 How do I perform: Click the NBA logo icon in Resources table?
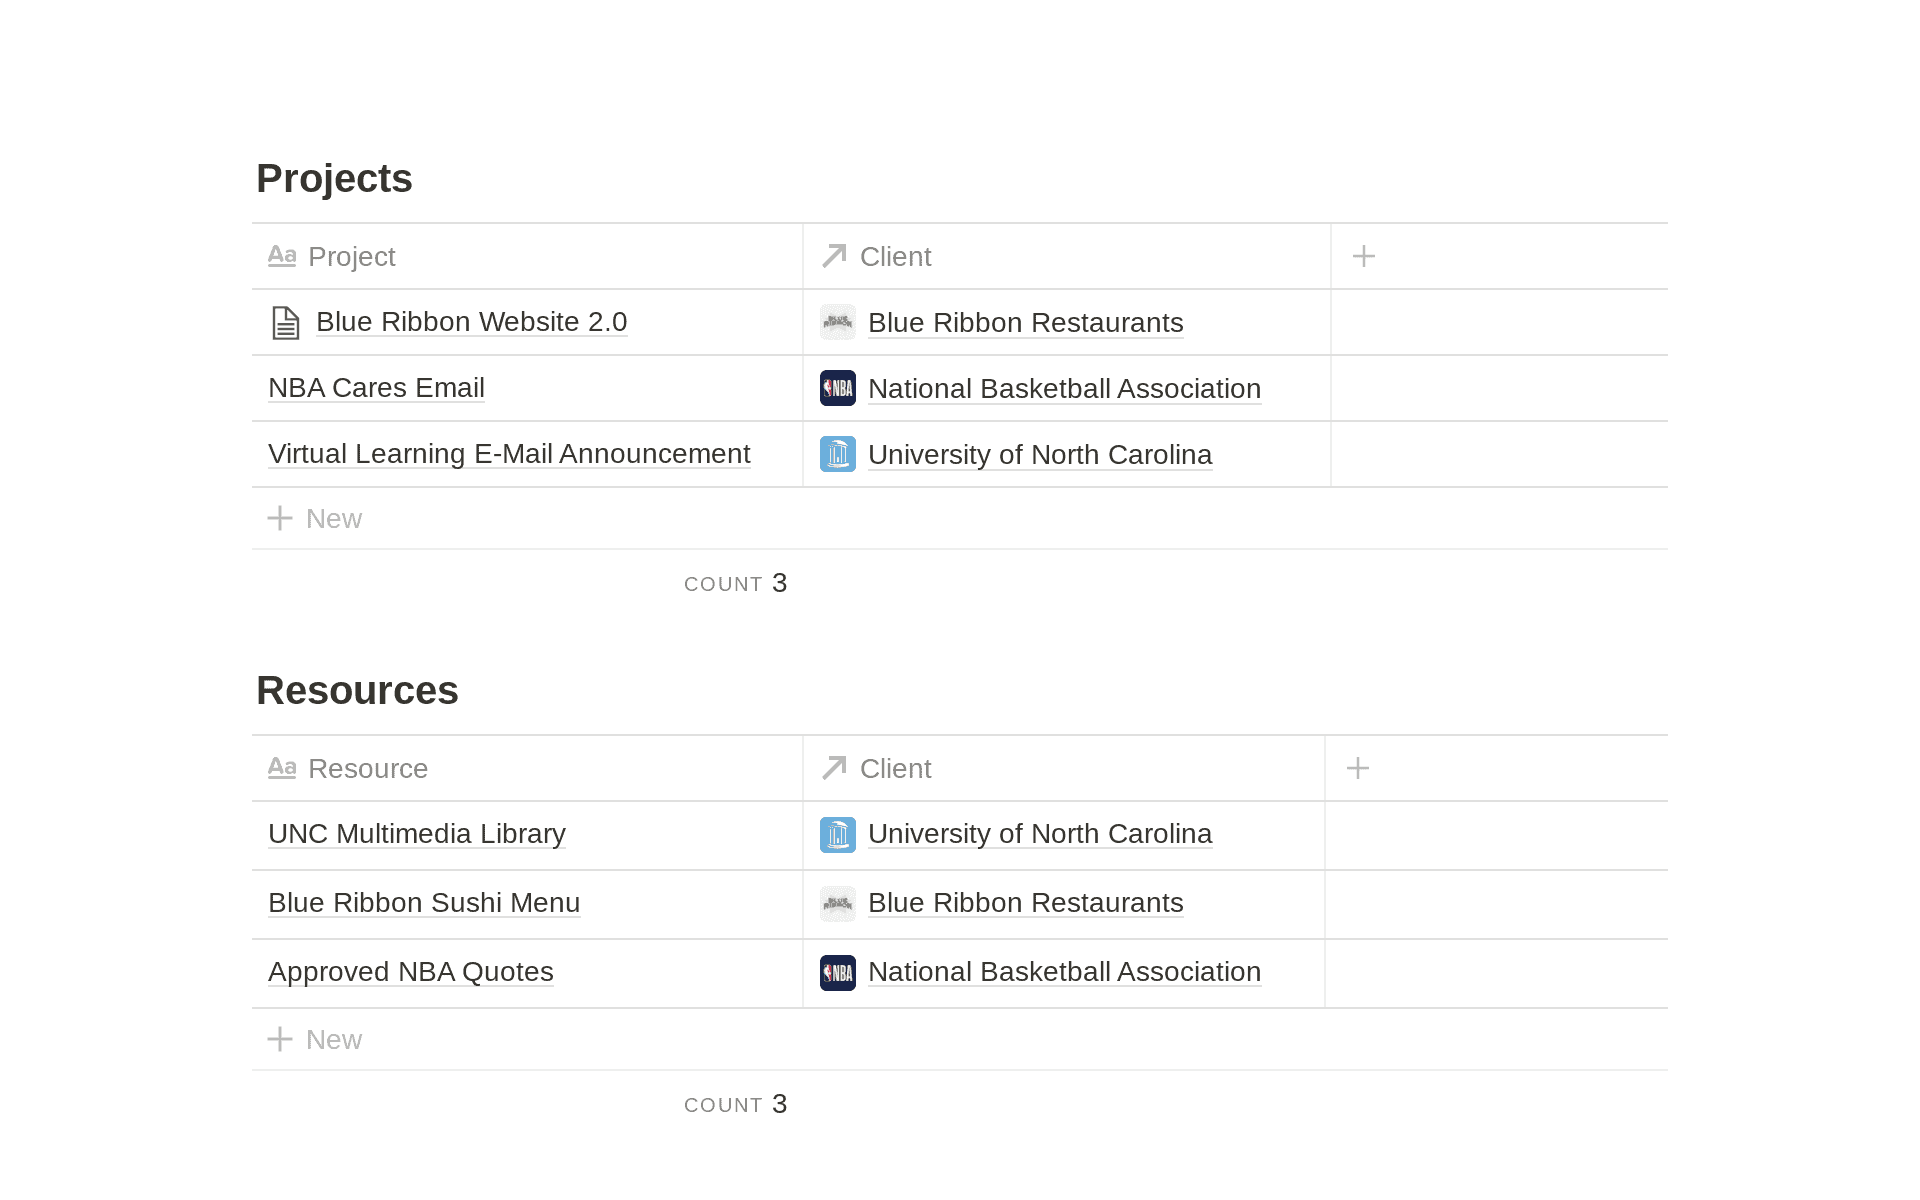(x=837, y=973)
